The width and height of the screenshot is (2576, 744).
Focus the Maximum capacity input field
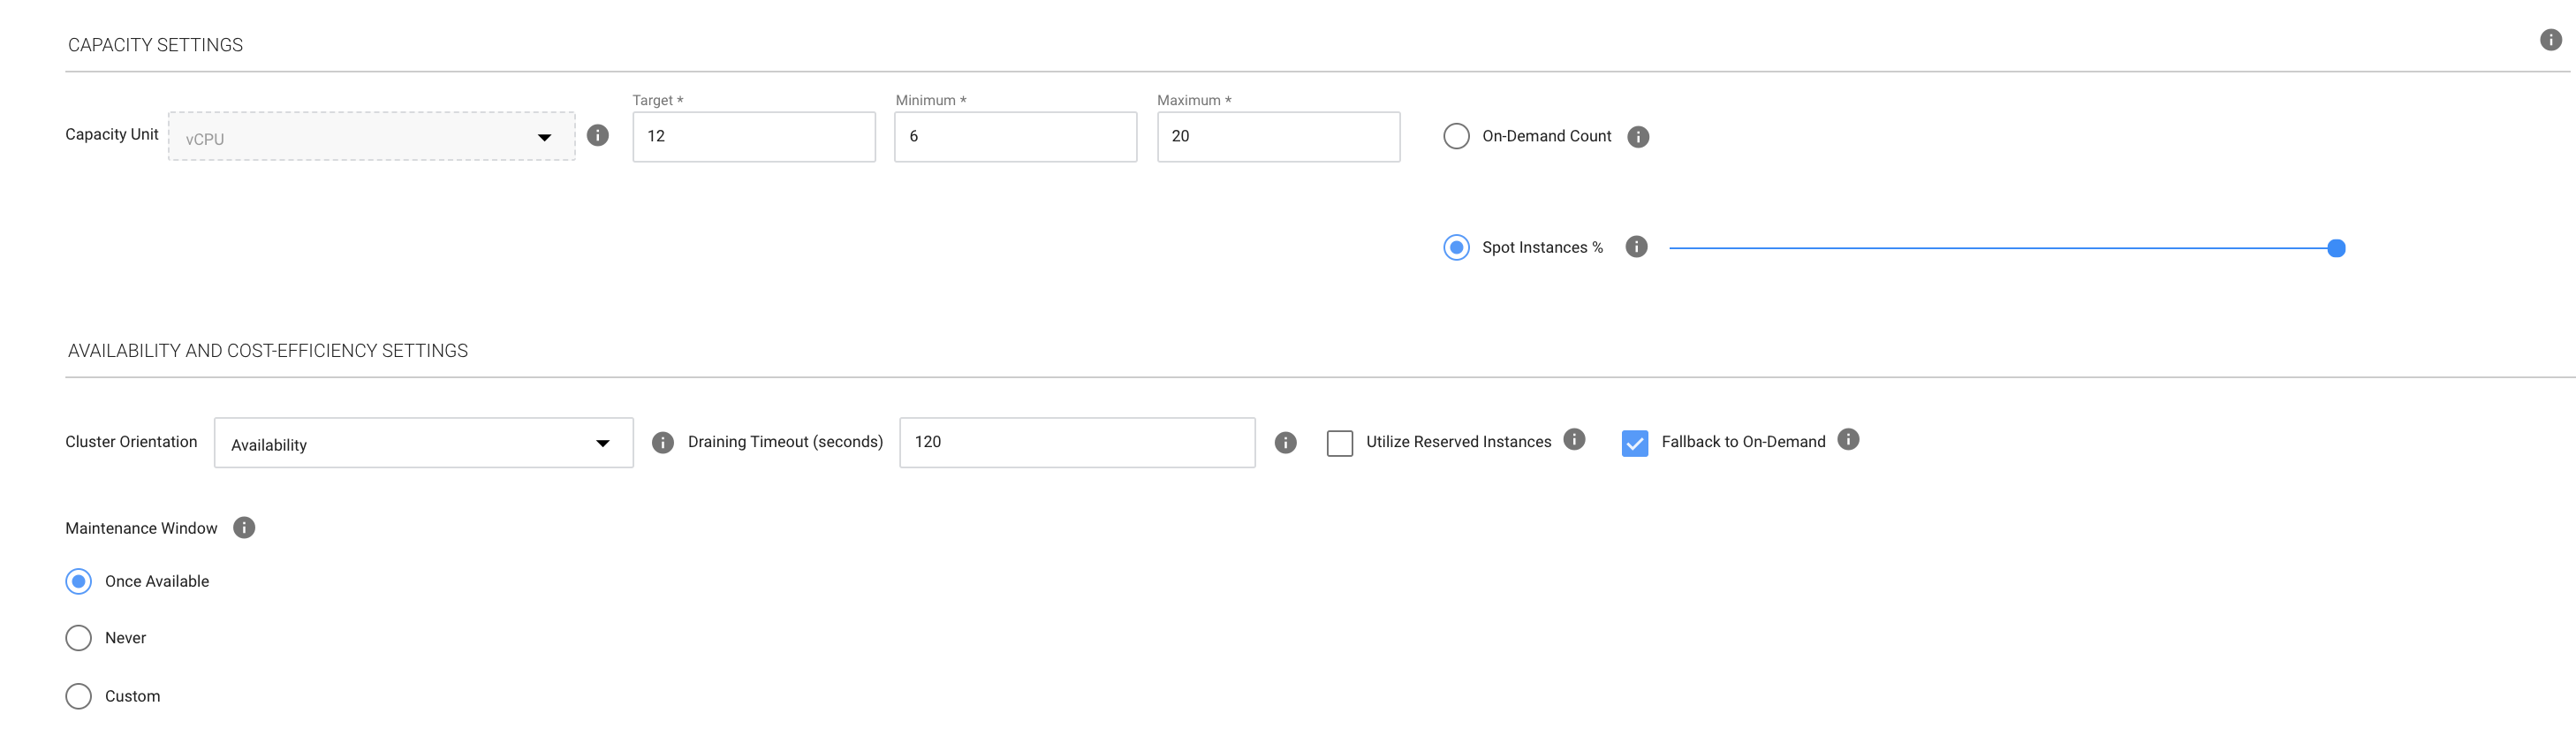tap(1278, 137)
